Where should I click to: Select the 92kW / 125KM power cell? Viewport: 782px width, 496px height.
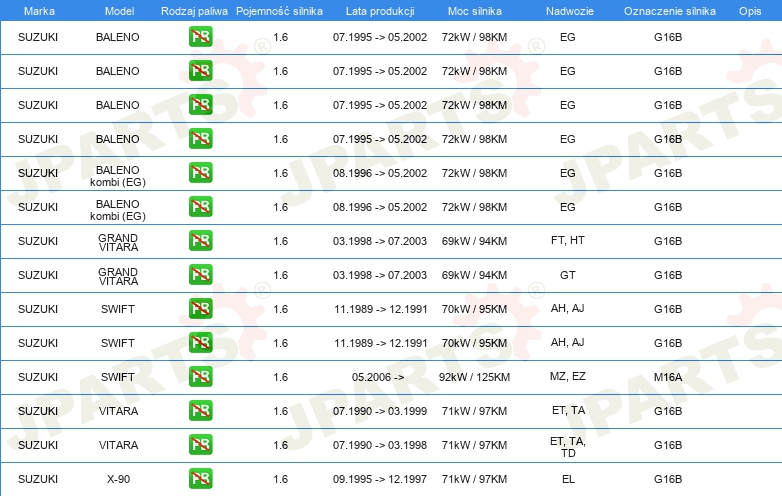pos(474,377)
